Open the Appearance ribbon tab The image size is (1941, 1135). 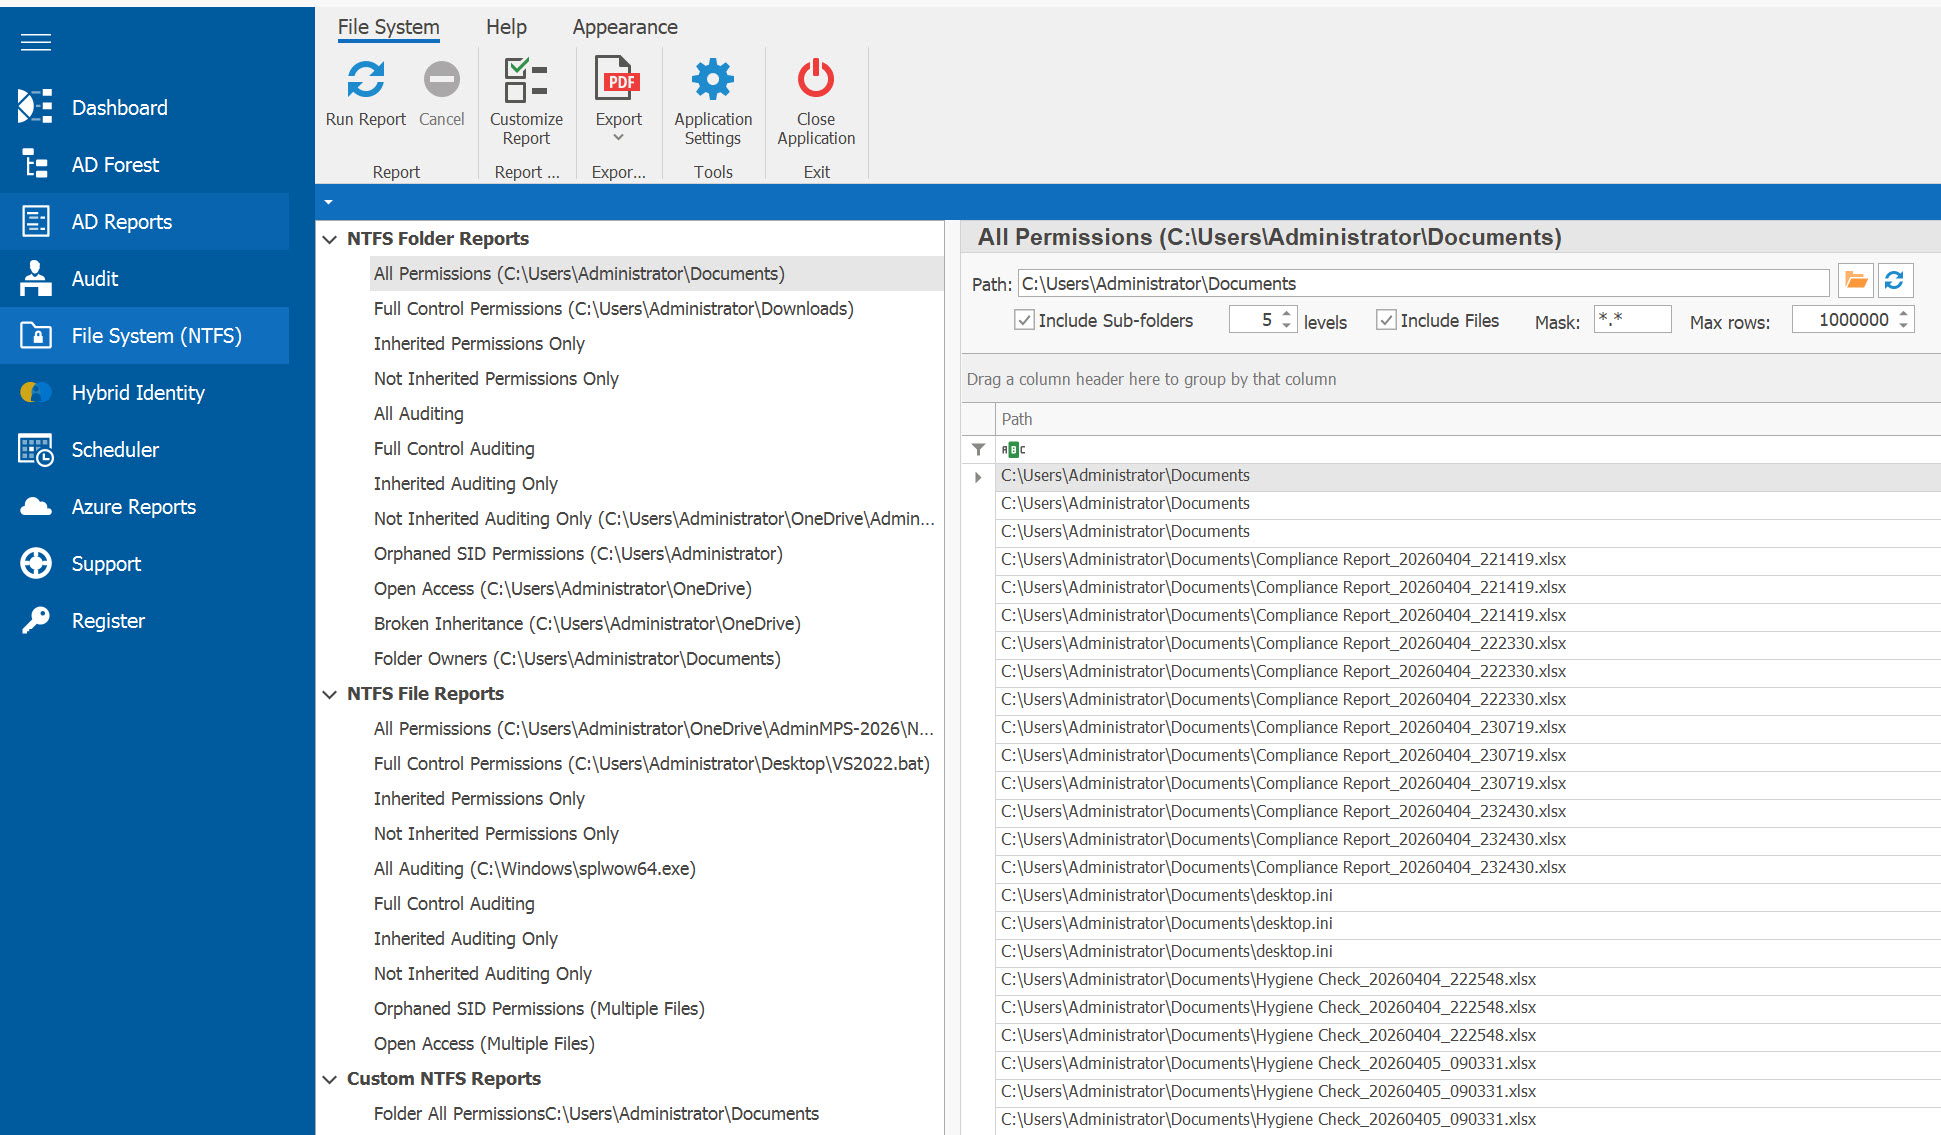pyautogui.click(x=625, y=27)
